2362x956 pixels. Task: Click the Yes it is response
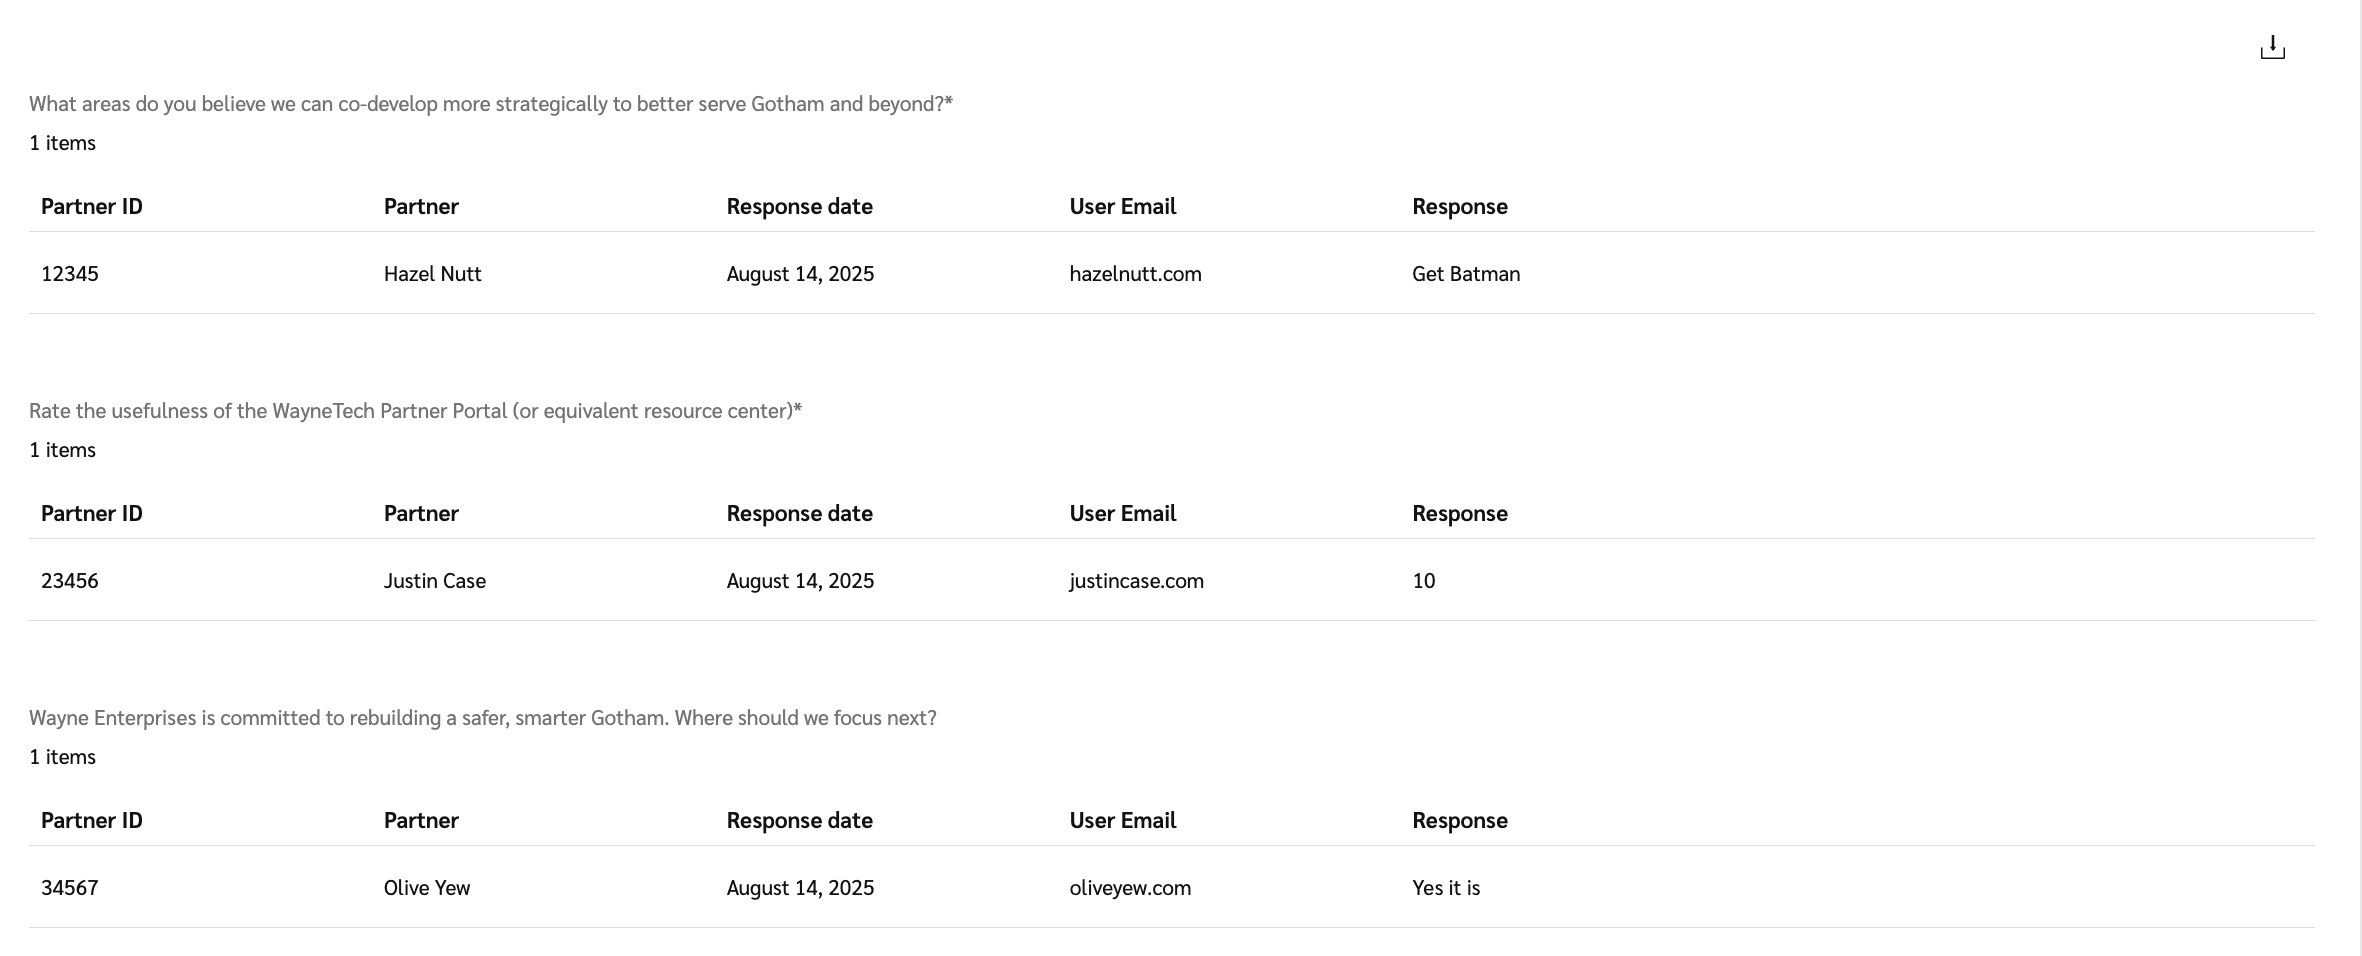coord(1445,888)
